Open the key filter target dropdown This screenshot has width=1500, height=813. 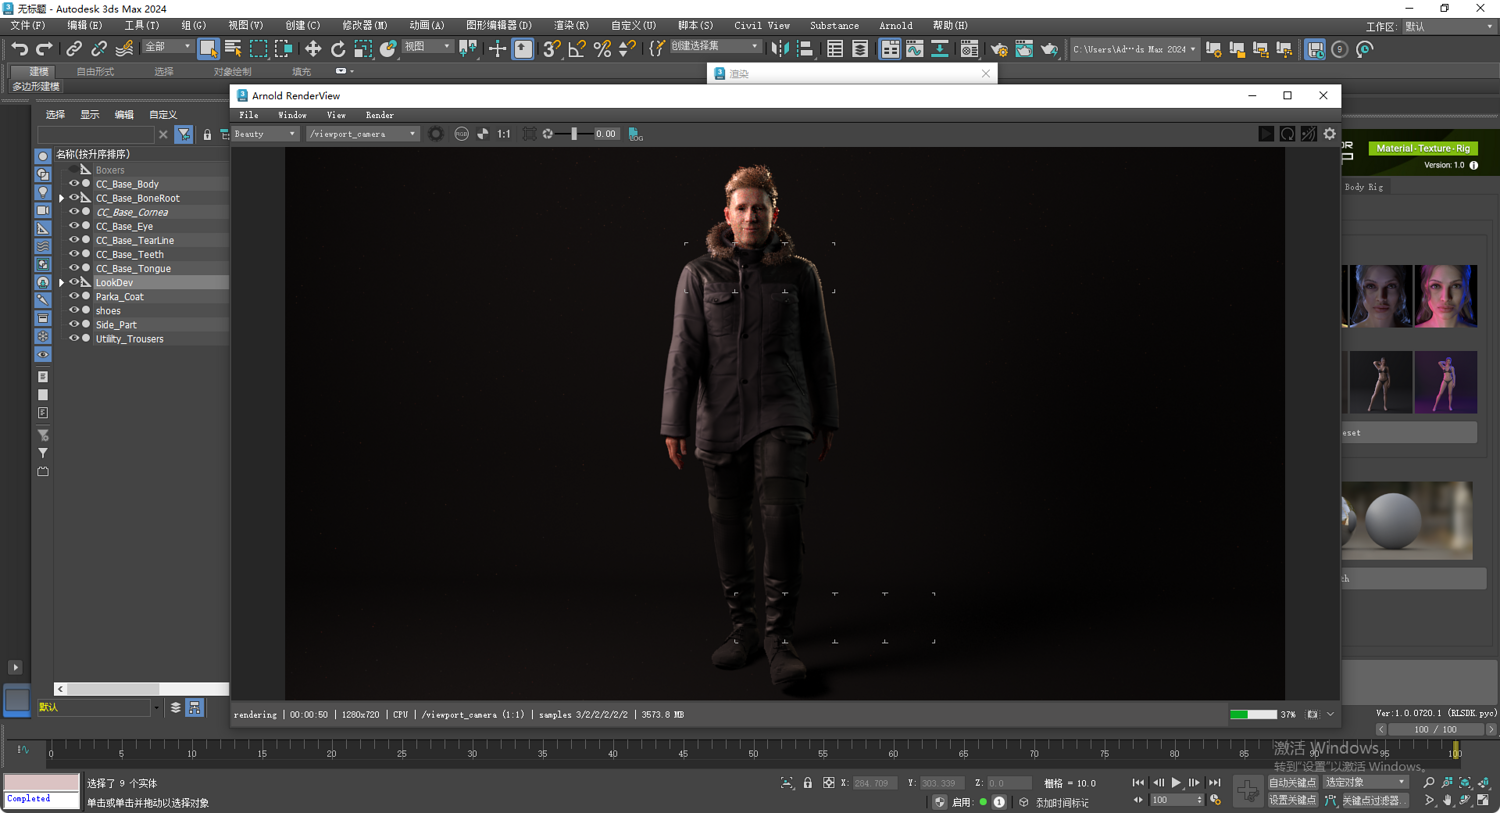tap(1365, 783)
